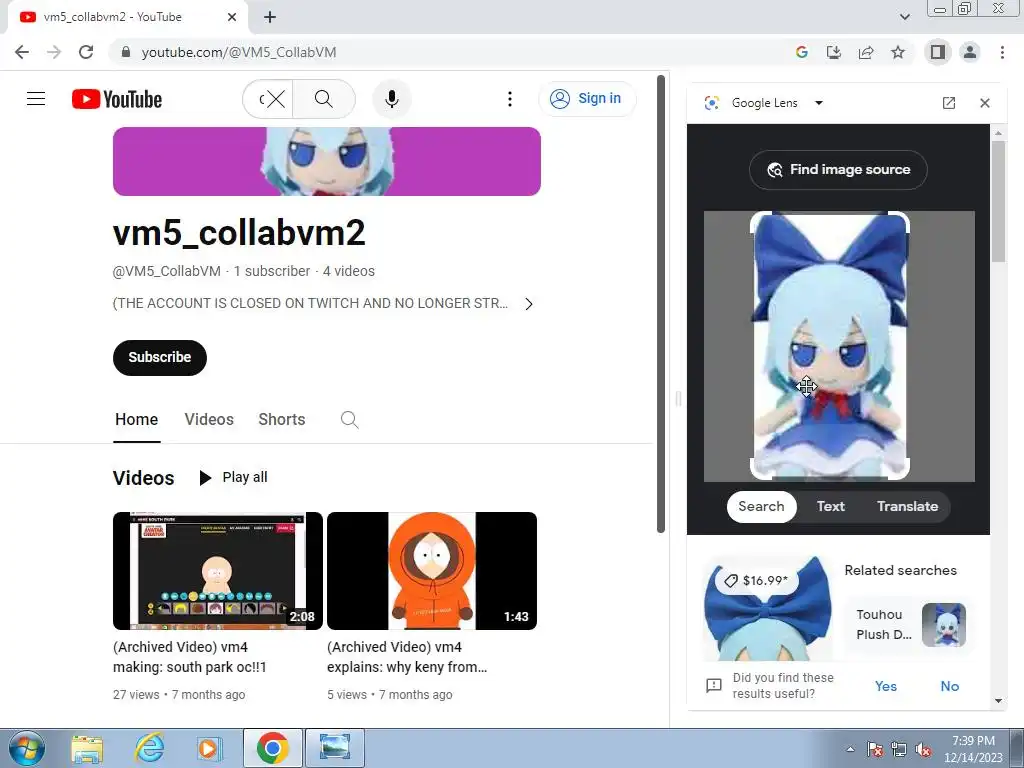Open YouTube hamburger guide menu
The height and width of the screenshot is (768, 1024).
[x=36, y=99]
